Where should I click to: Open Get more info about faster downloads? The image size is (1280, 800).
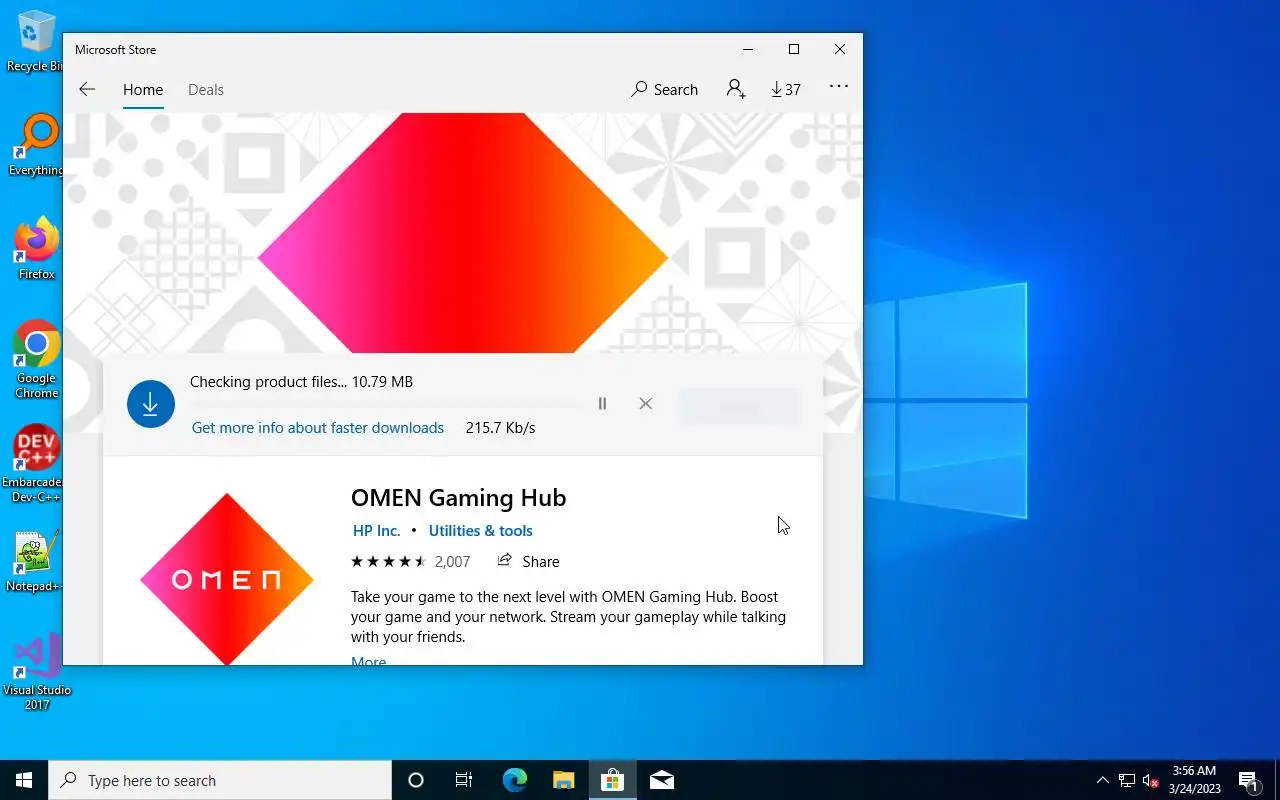click(x=318, y=428)
